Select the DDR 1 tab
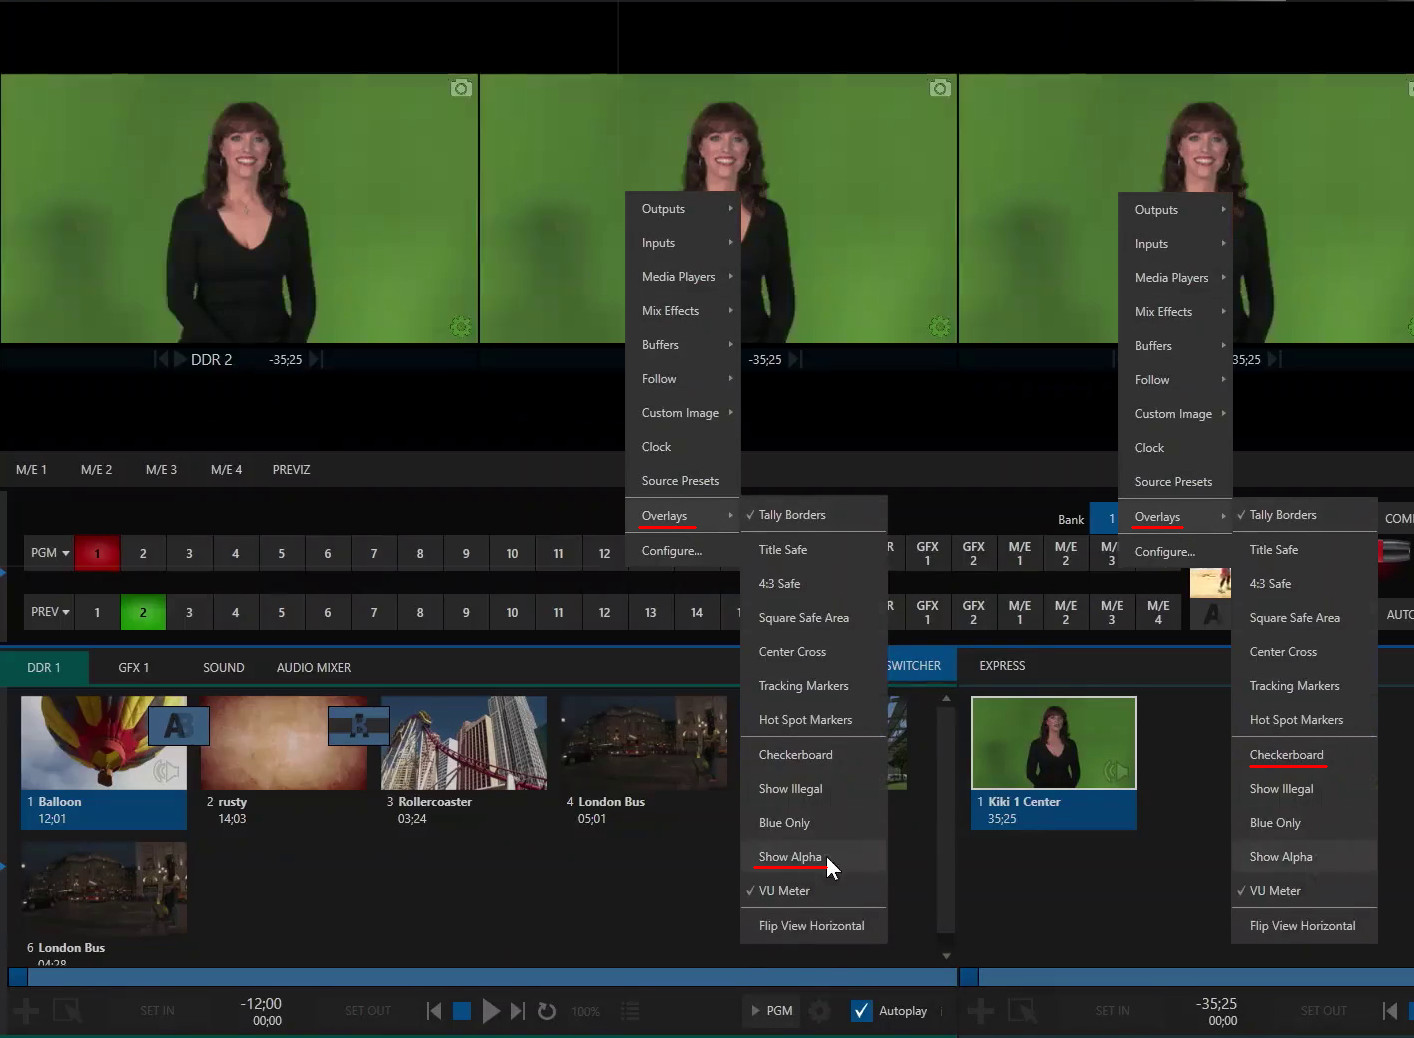Image resolution: width=1414 pixels, height=1038 pixels. [44, 667]
